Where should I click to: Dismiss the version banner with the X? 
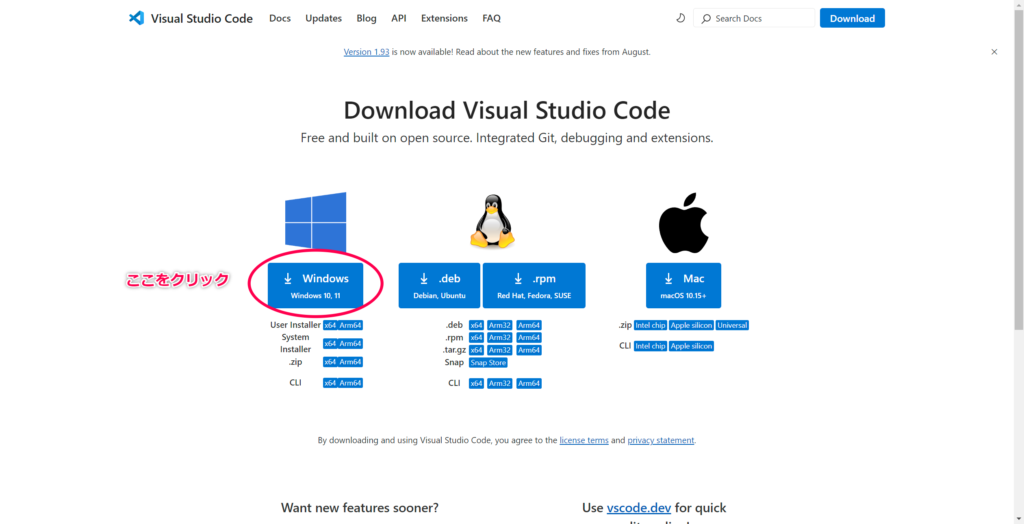click(x=994, y=51)
